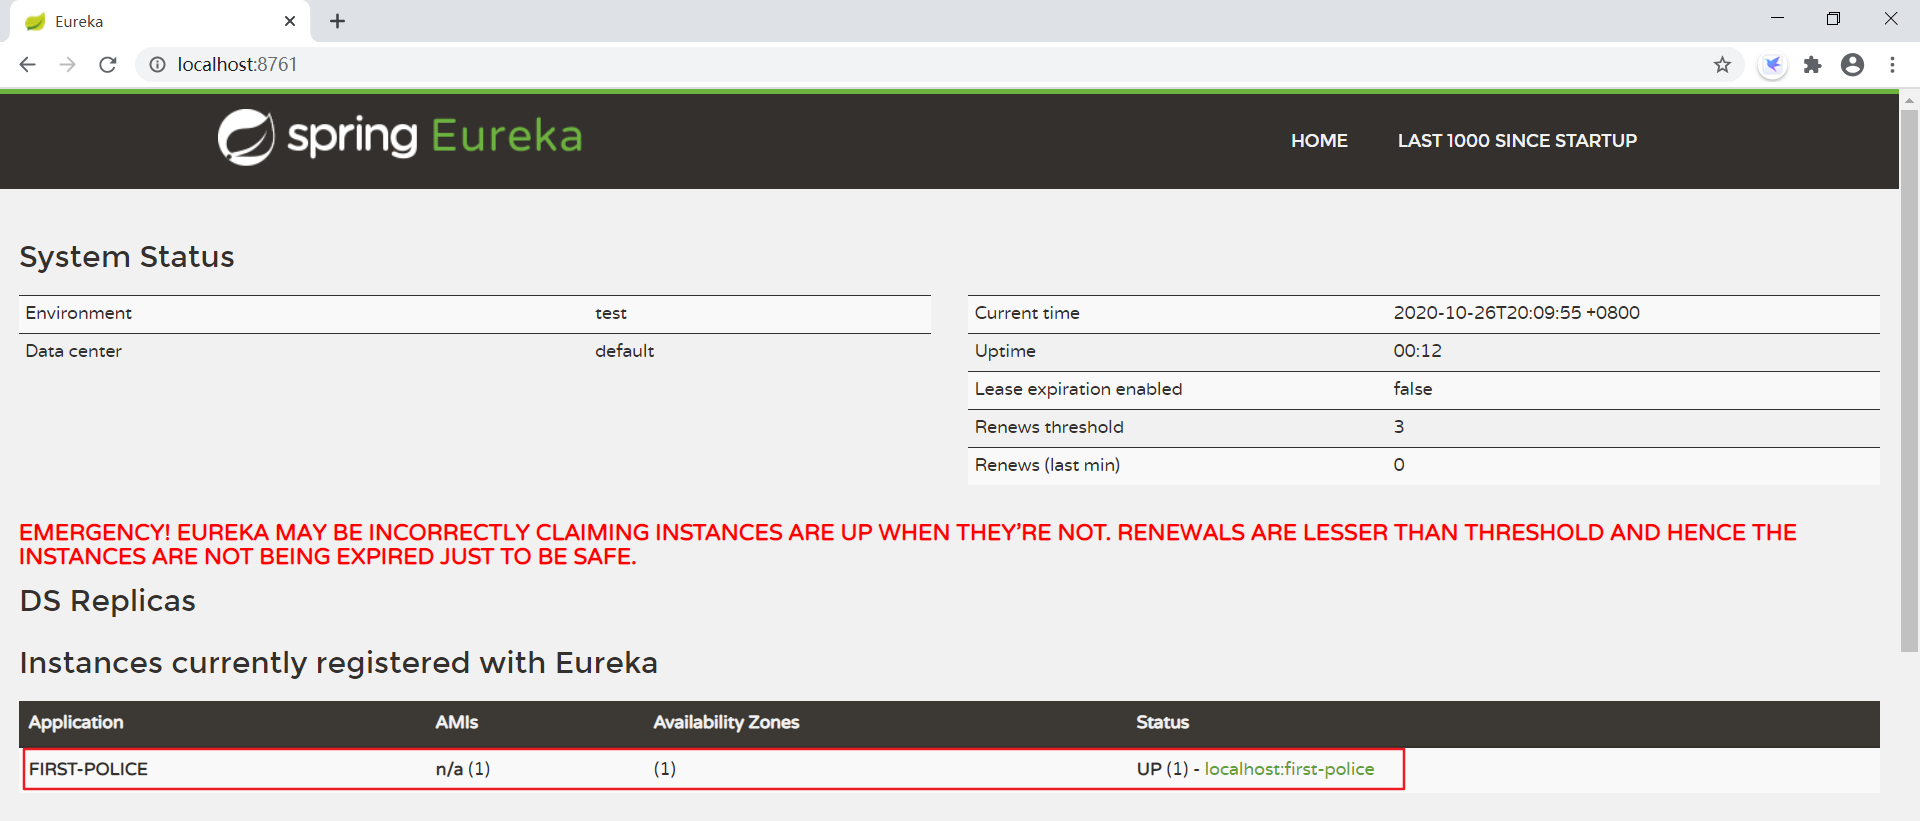Minimize the Chrome window
Viewport: 1920px width, 821px height.
(x=1777, y=18)
